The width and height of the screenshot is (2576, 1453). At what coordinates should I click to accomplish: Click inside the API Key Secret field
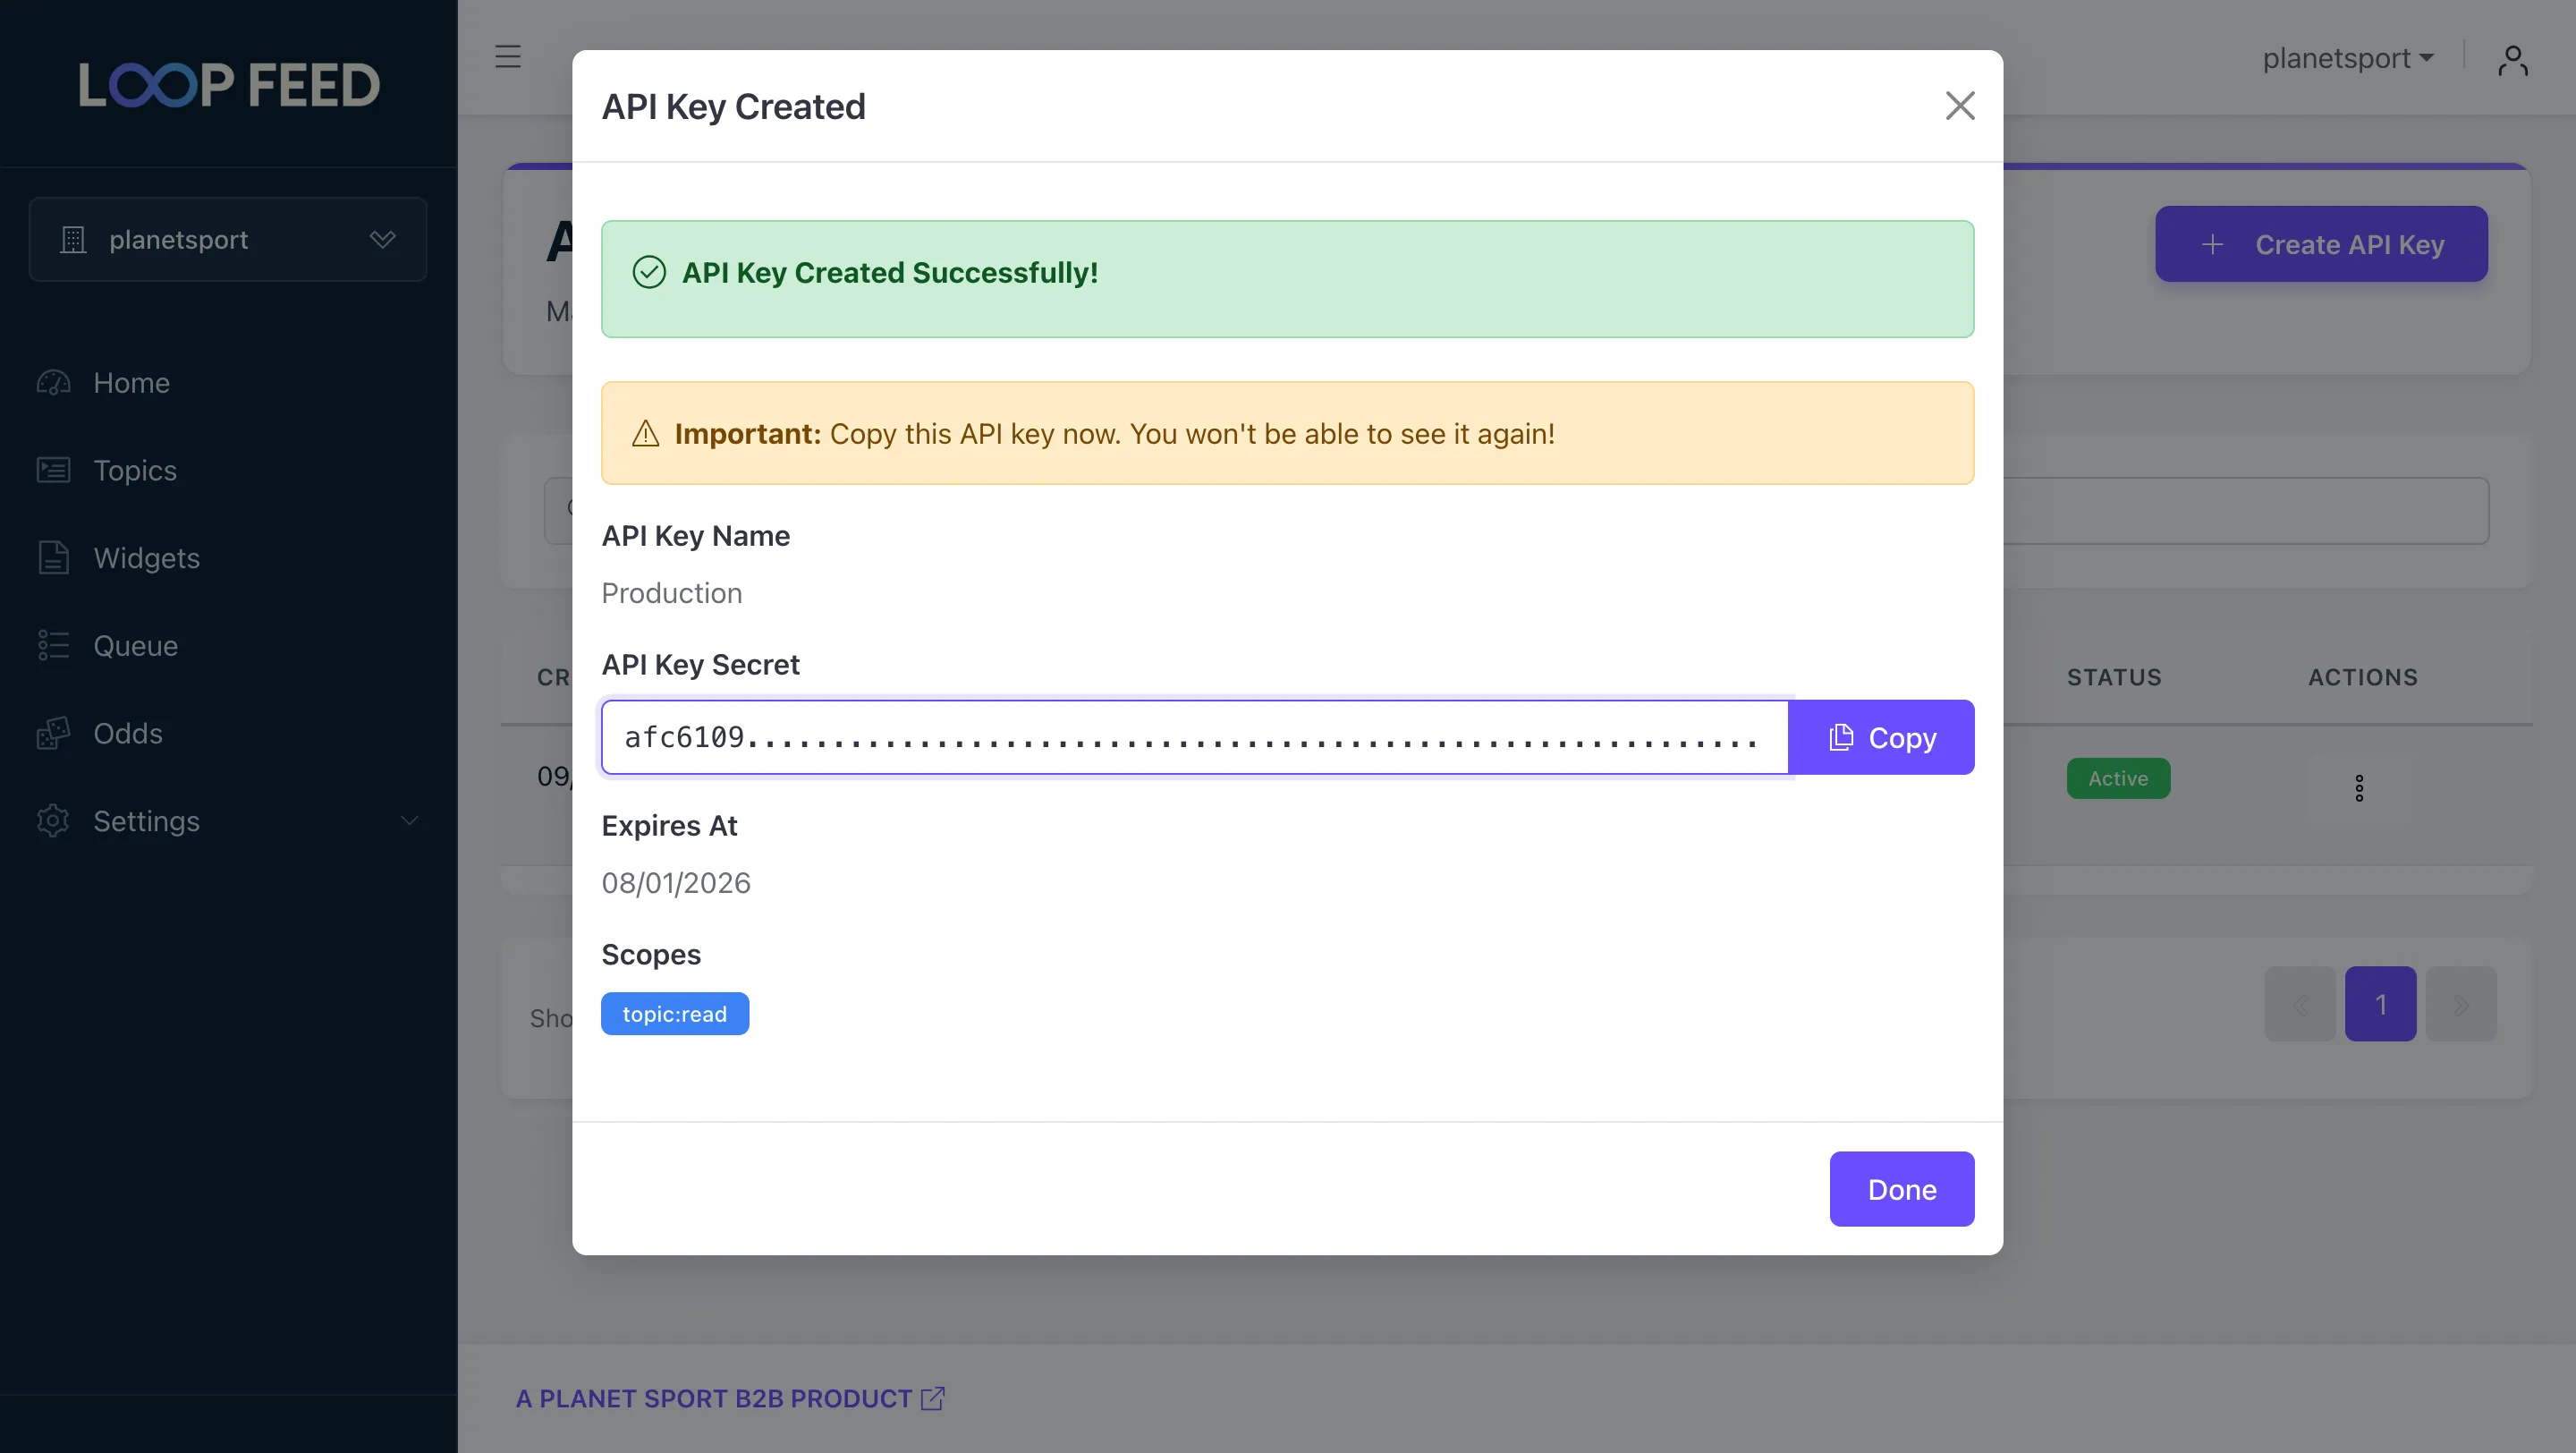1190,737
